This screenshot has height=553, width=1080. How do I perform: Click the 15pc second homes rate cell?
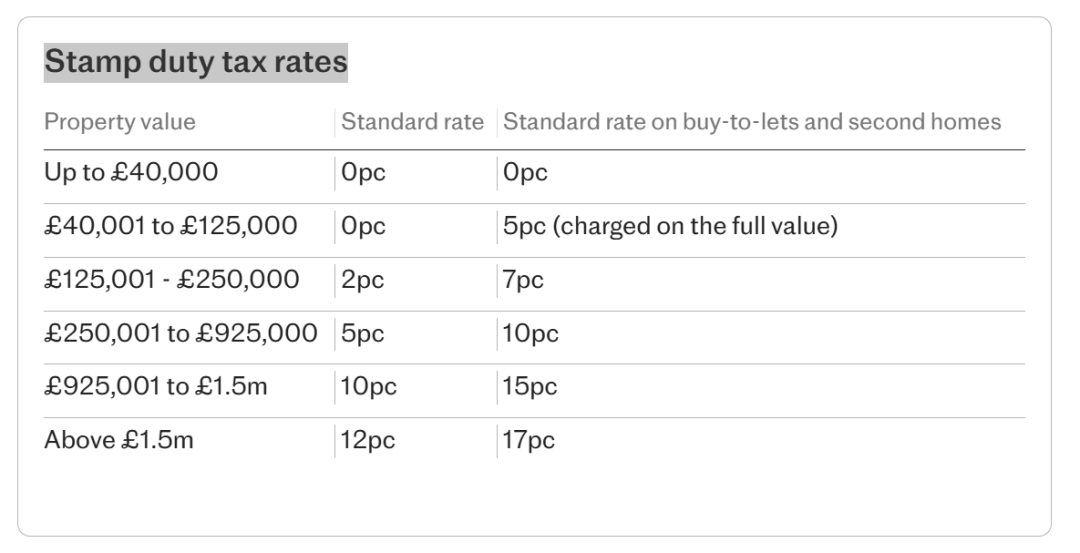point(530,386)
